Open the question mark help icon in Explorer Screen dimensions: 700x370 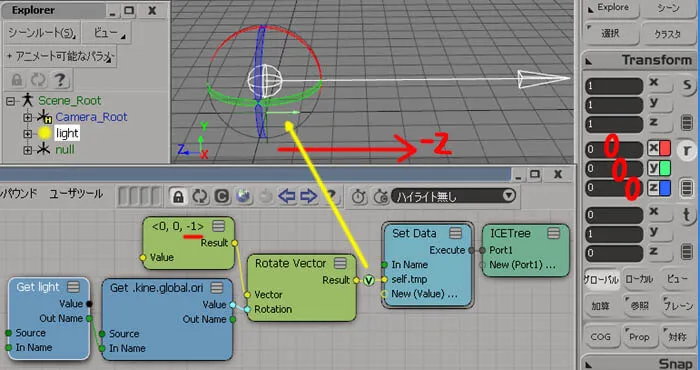click(60, 80)
